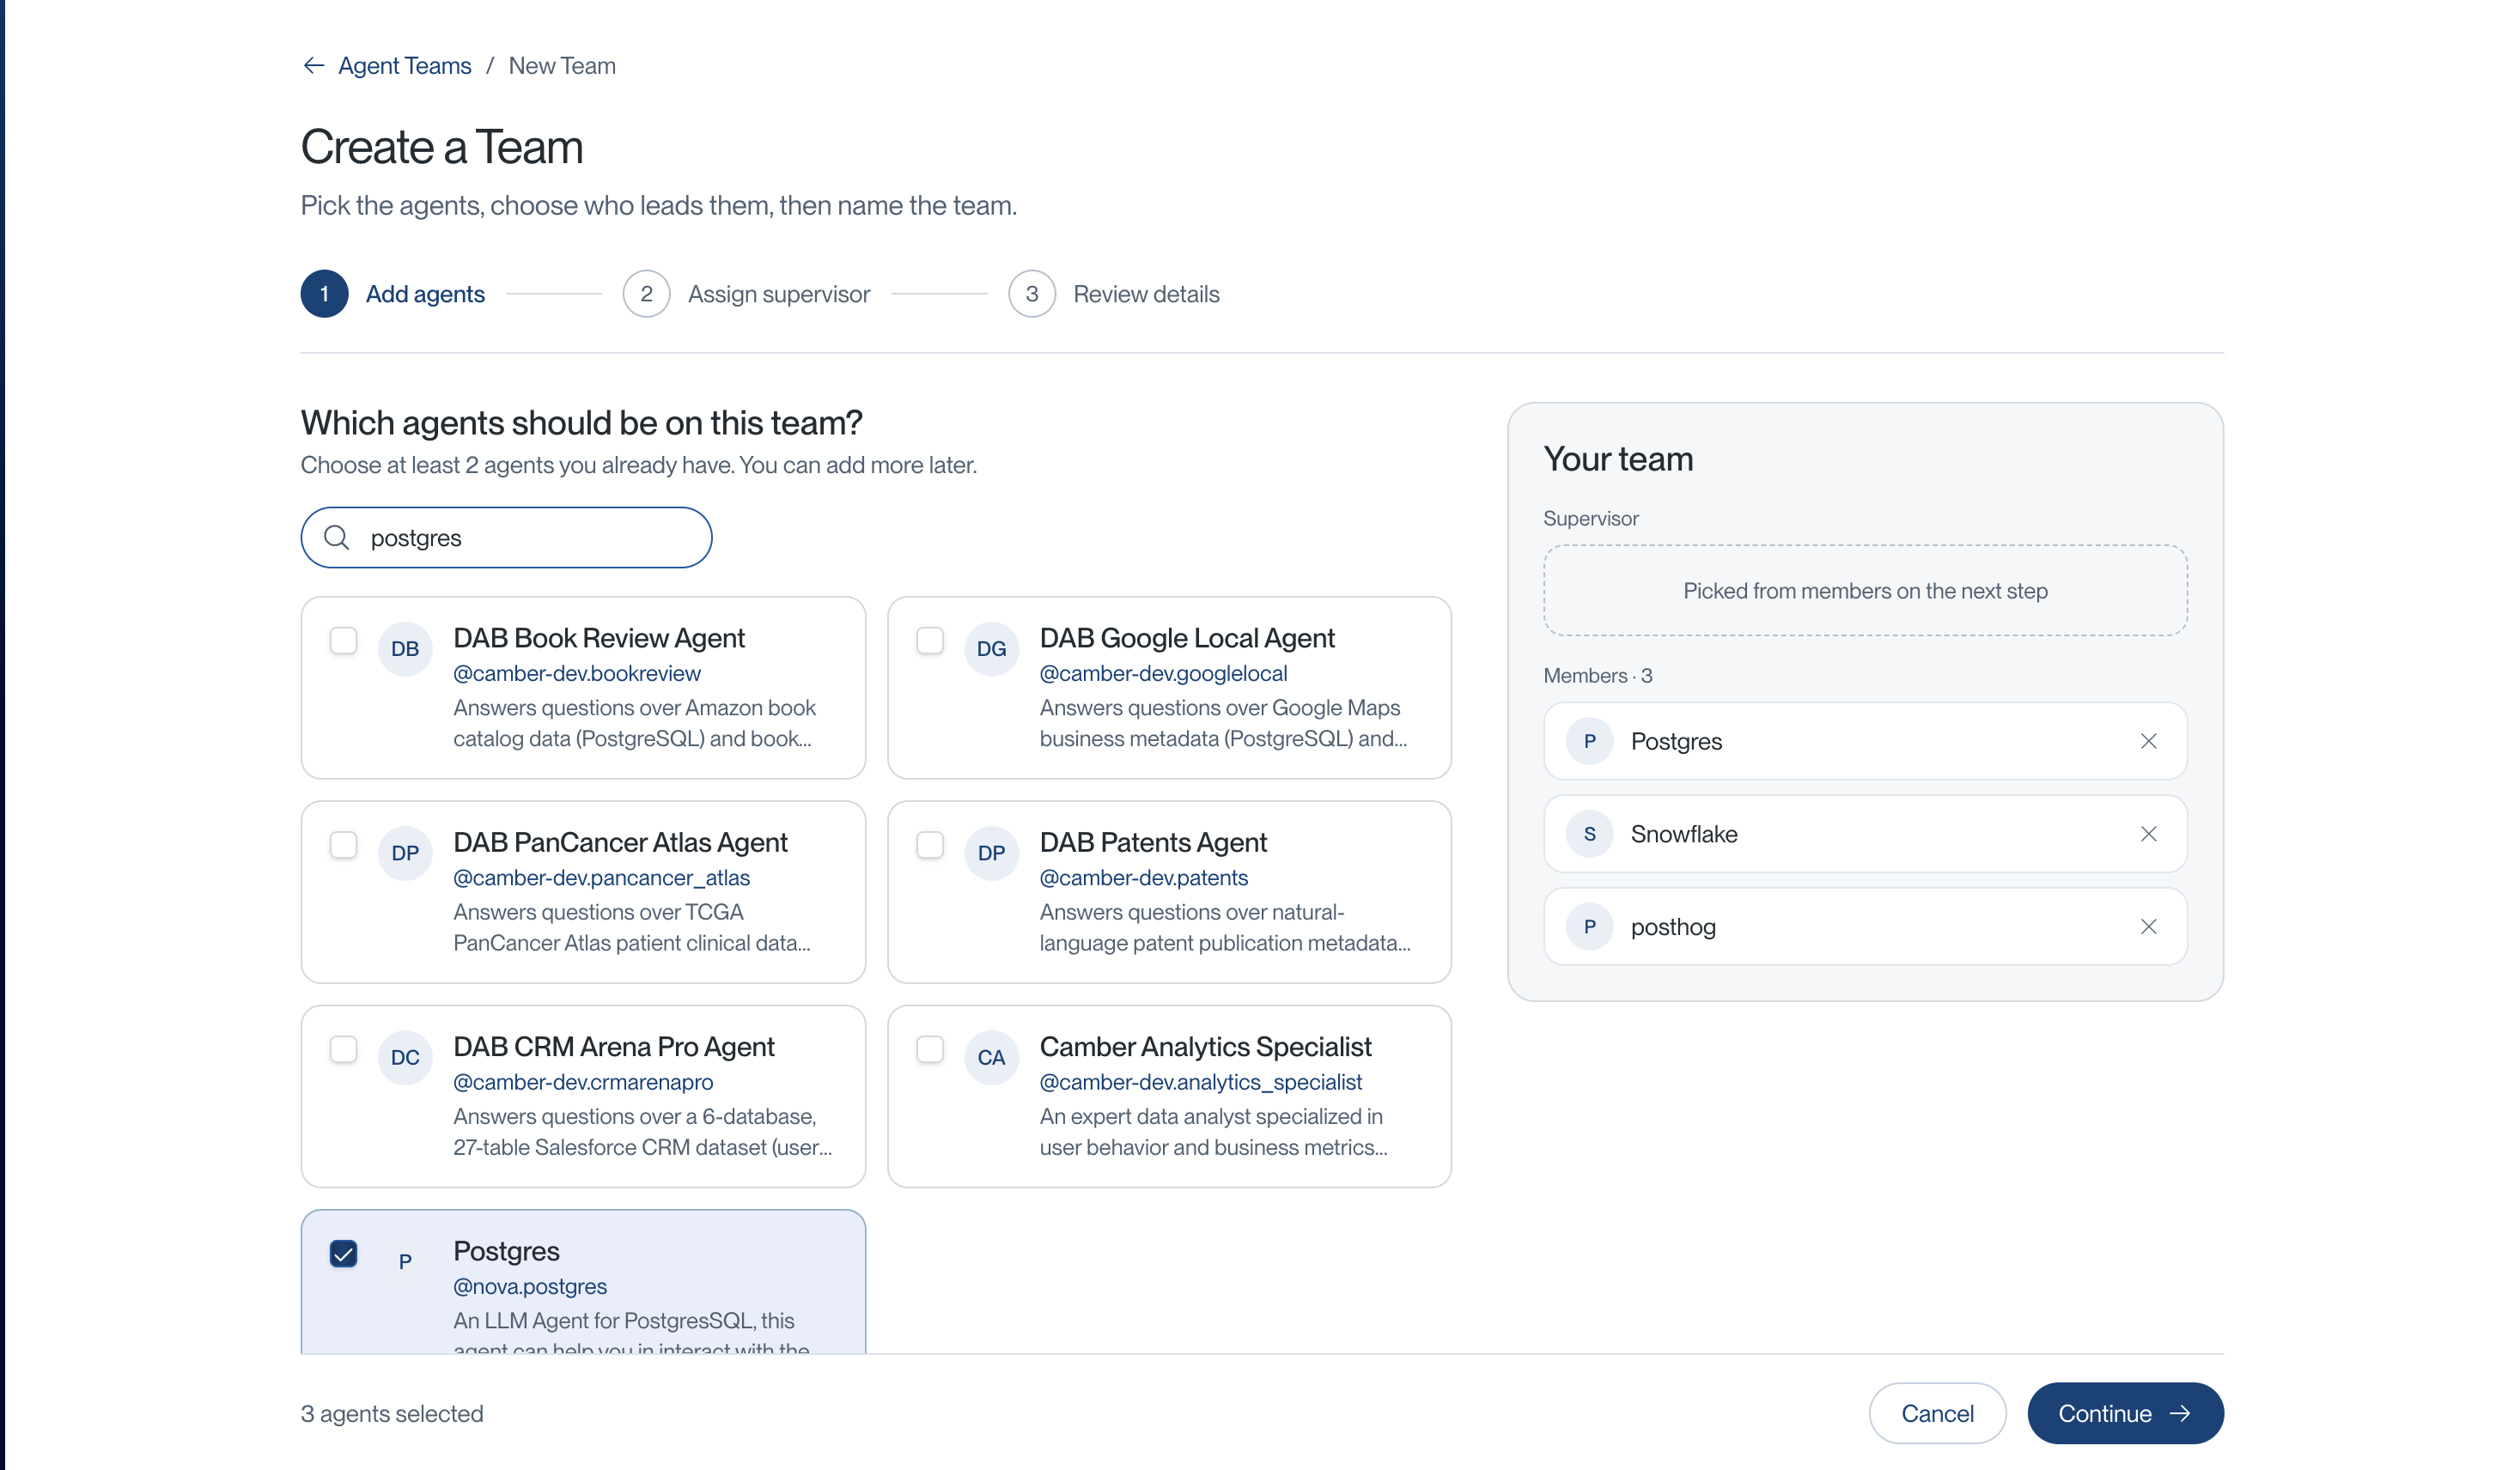The width and height of the screenshot is (2520, 1470).
Task: Open the @camber-dev.googlelocal handle
Action: tap(1163, 674)
